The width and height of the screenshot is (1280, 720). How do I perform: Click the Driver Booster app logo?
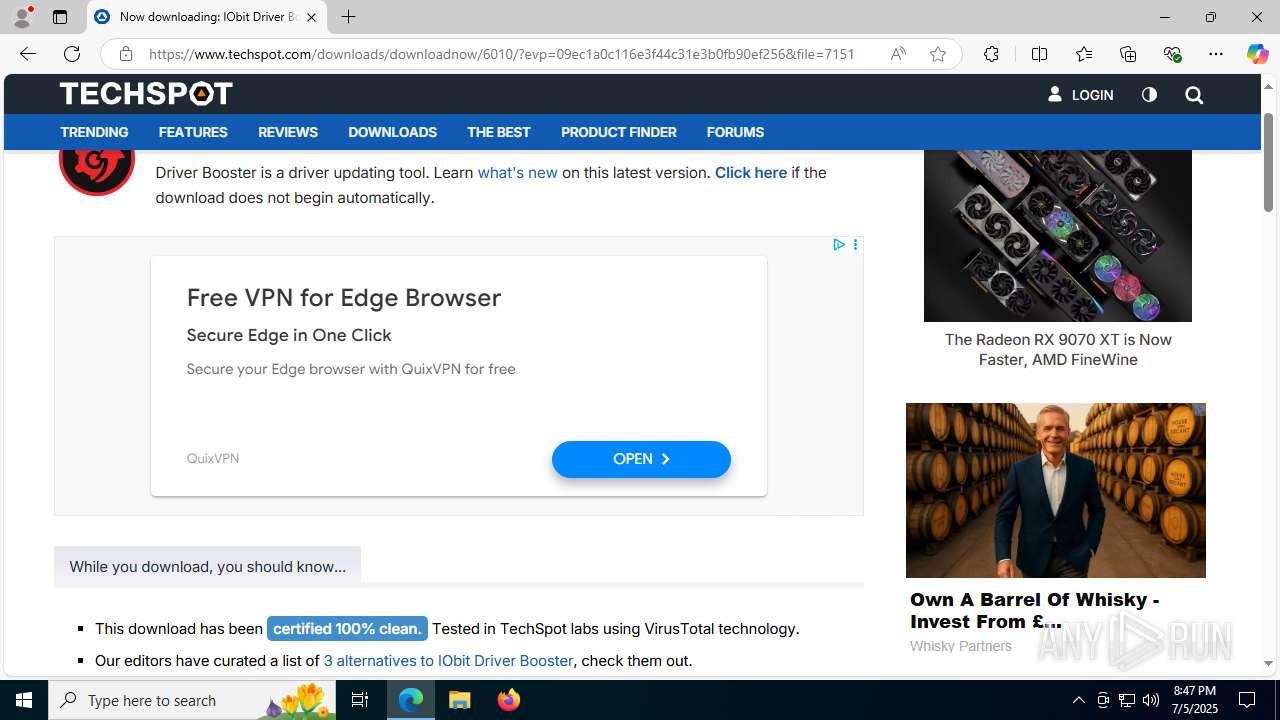(97, 172)
